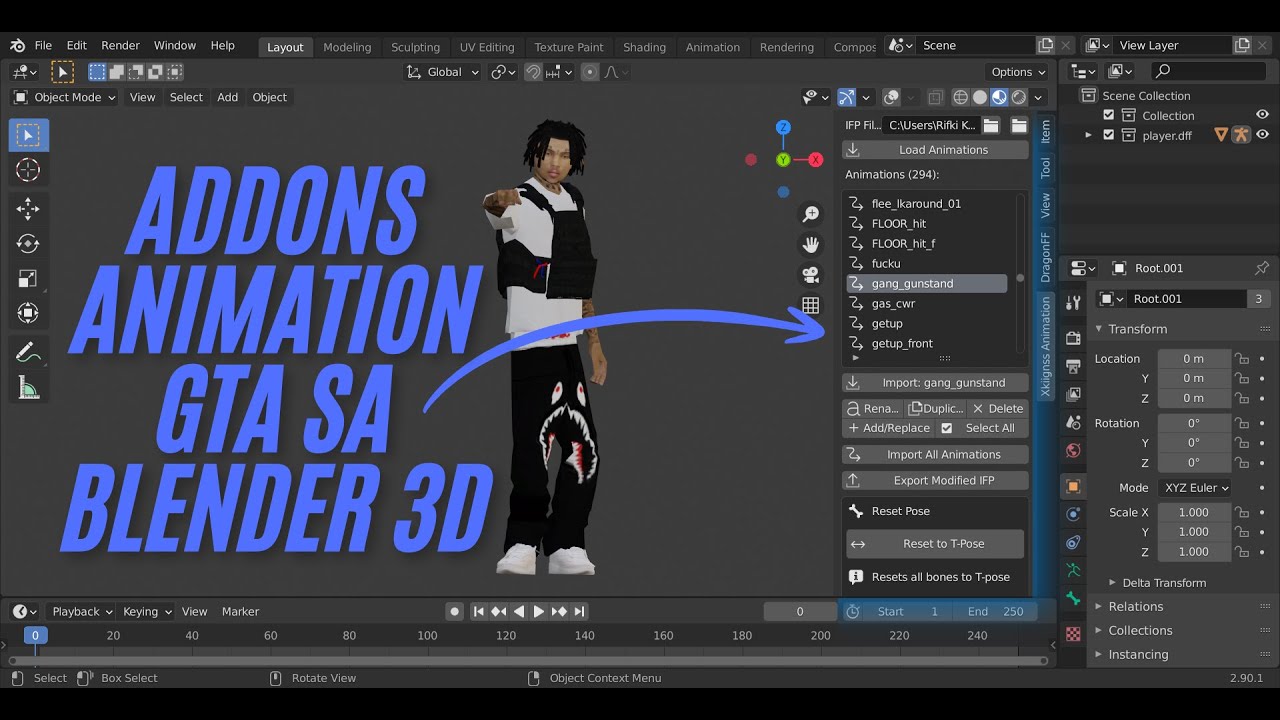
Task: Switch to the UV Editing workspace tab
Action: [487, 47]
